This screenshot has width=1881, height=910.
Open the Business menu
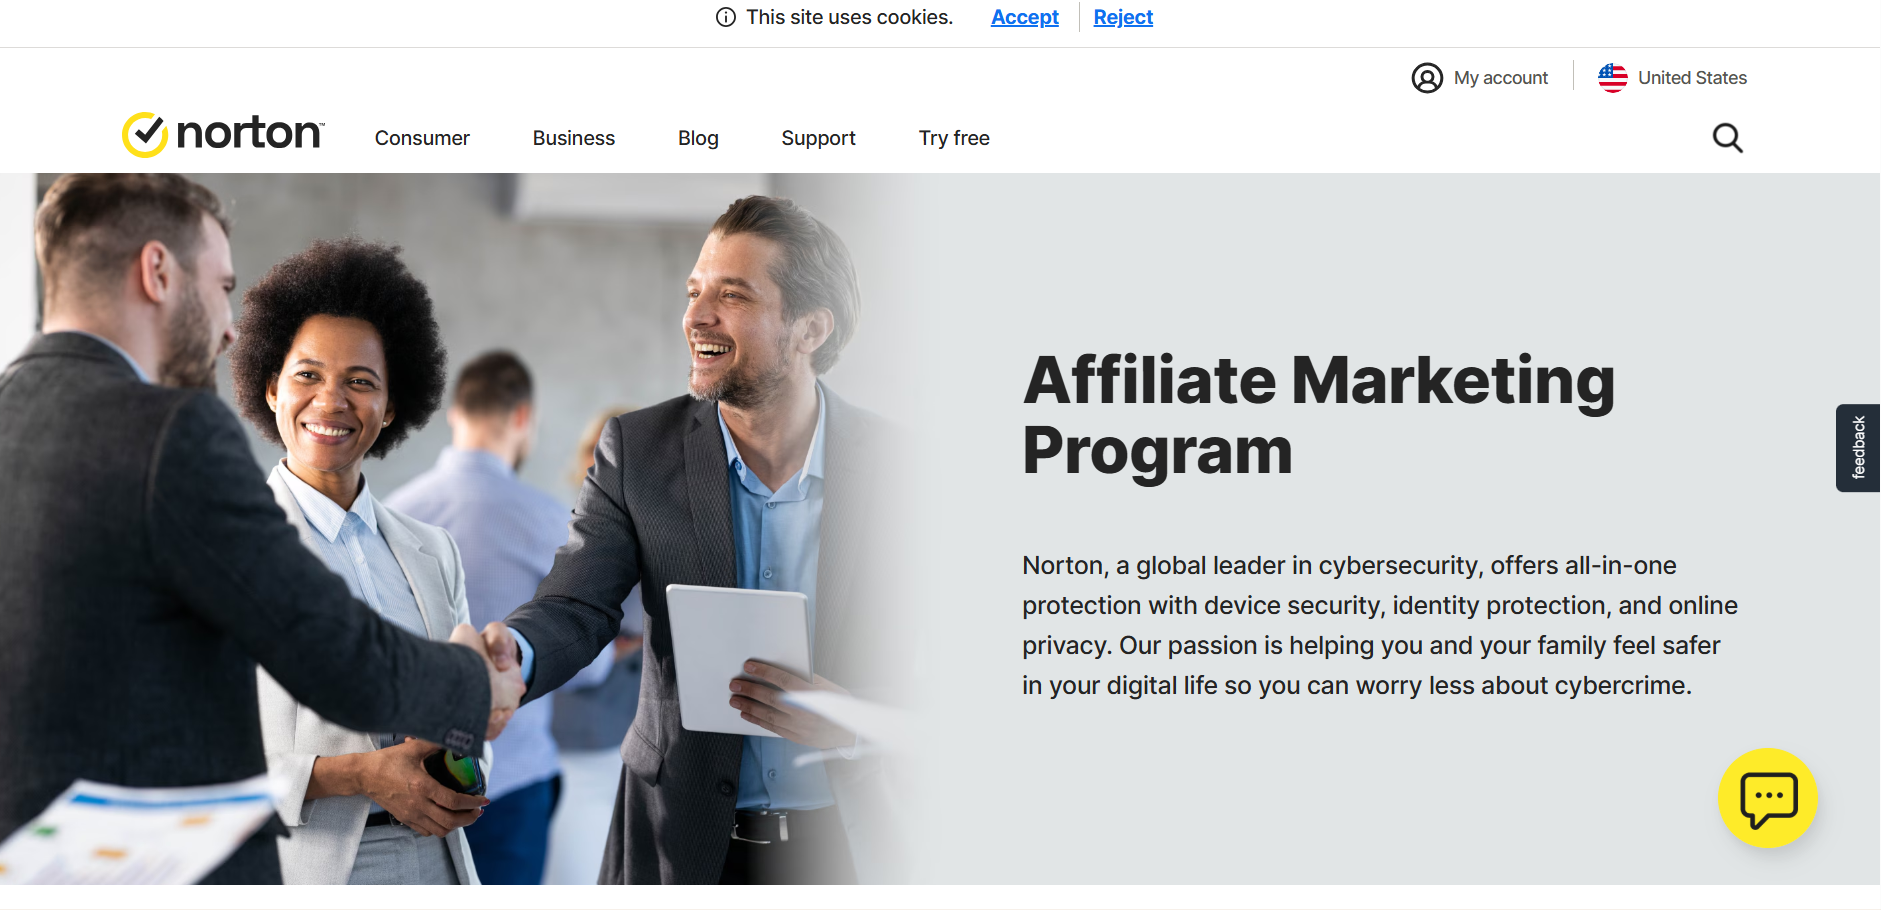[573, 138]
